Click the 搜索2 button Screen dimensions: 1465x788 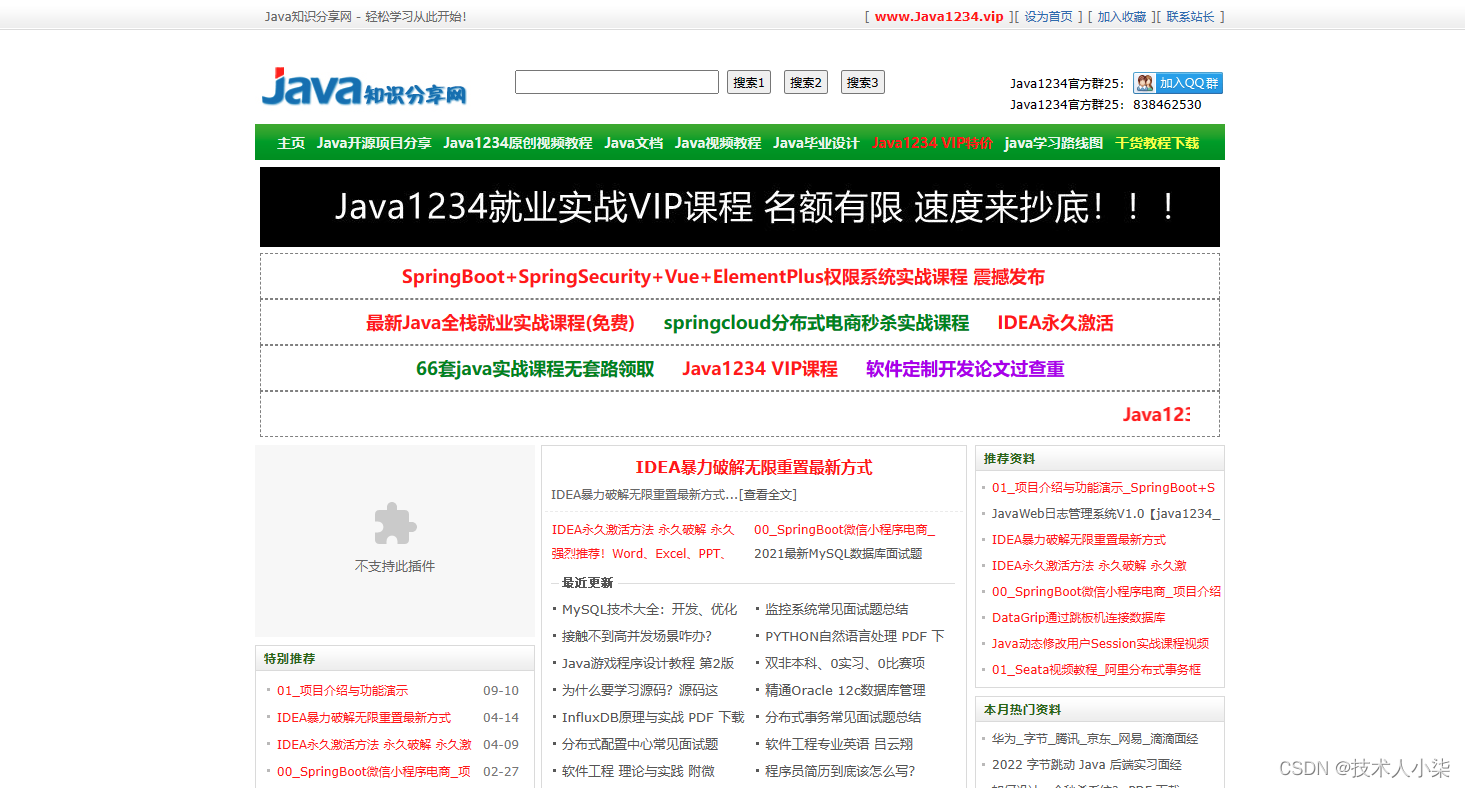pyautogui.click(x=806, y=82)
